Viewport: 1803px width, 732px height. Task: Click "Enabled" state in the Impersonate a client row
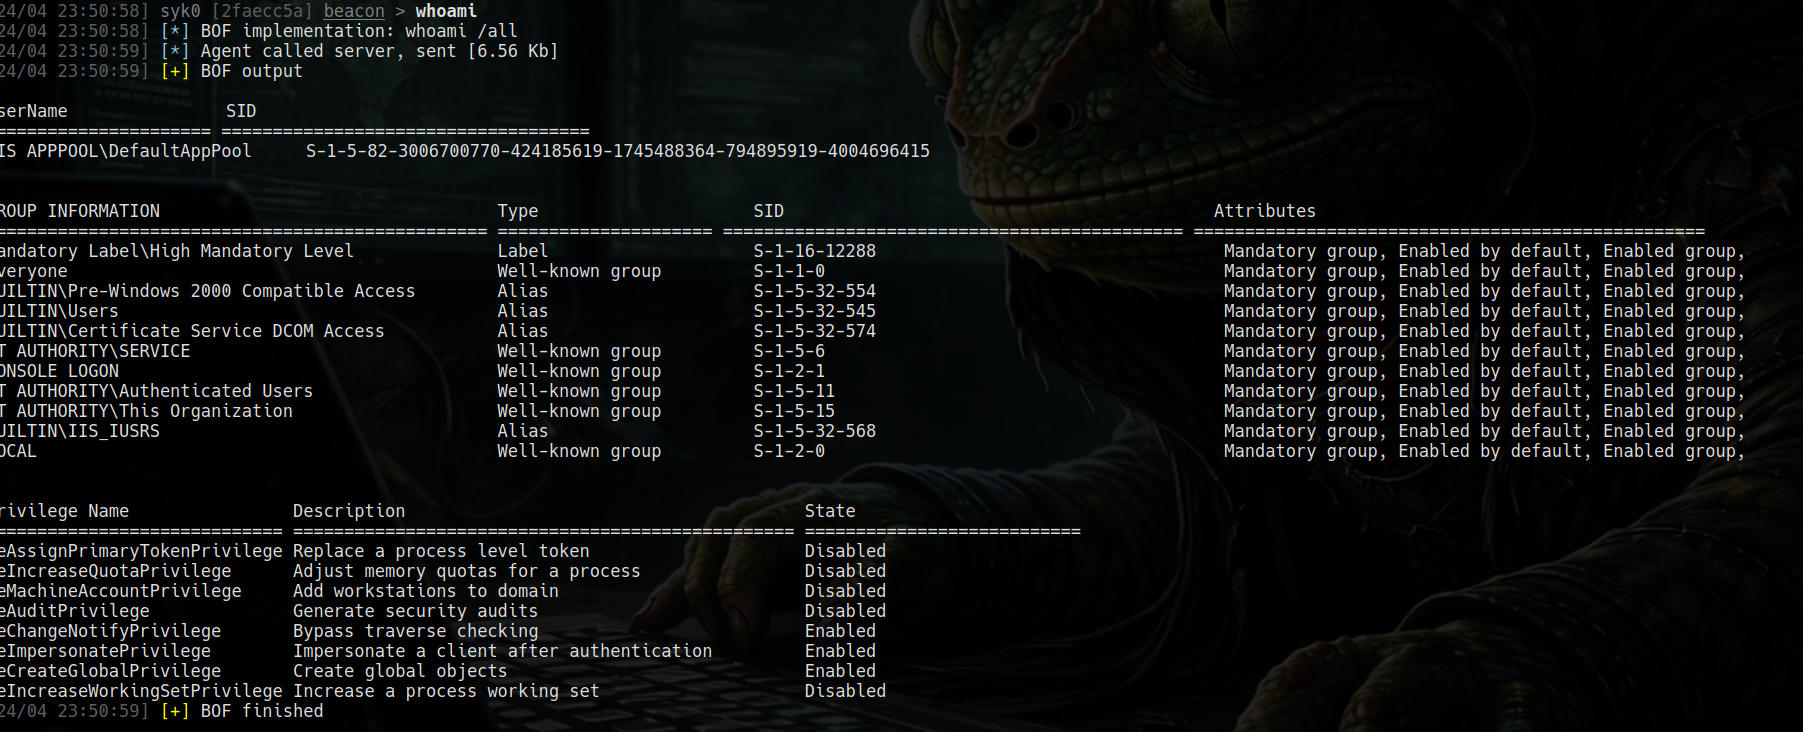tap(841, 651)
